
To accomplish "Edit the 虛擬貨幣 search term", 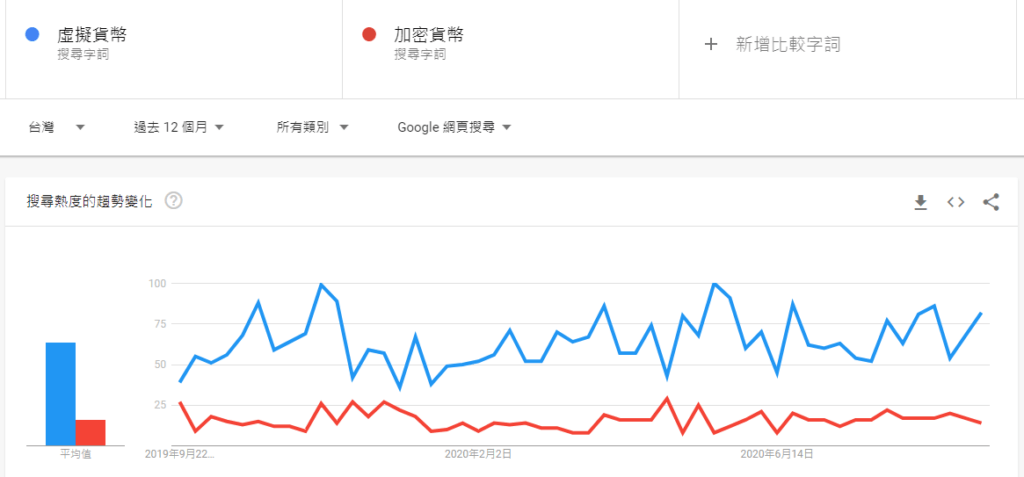I will click(92, 35).
